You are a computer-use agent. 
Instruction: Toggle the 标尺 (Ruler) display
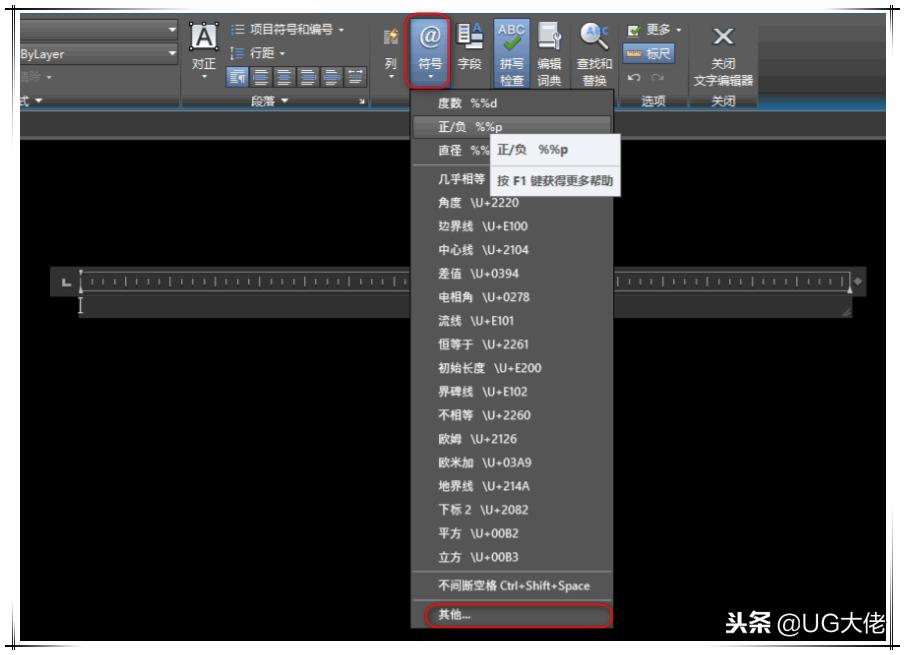[x=651, y=54]
